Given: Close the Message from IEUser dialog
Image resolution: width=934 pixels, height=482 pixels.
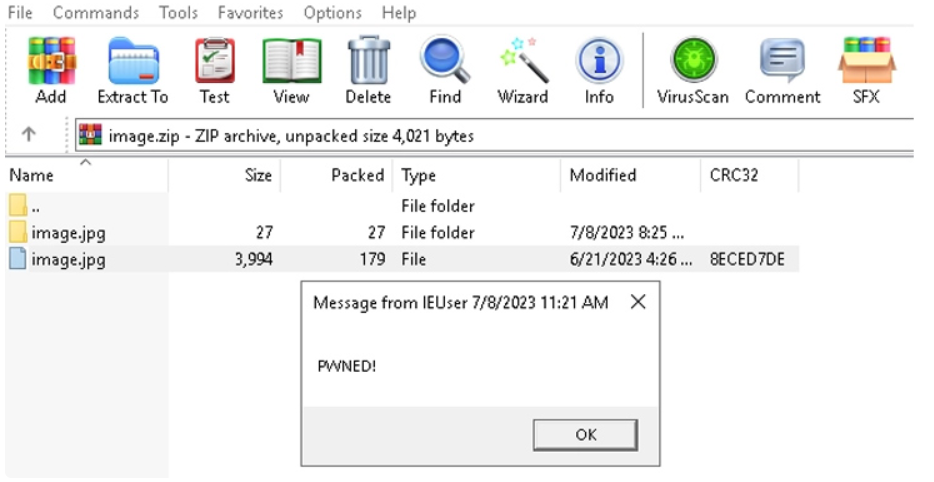Looking at the screenshot, I should pos(638,302).
